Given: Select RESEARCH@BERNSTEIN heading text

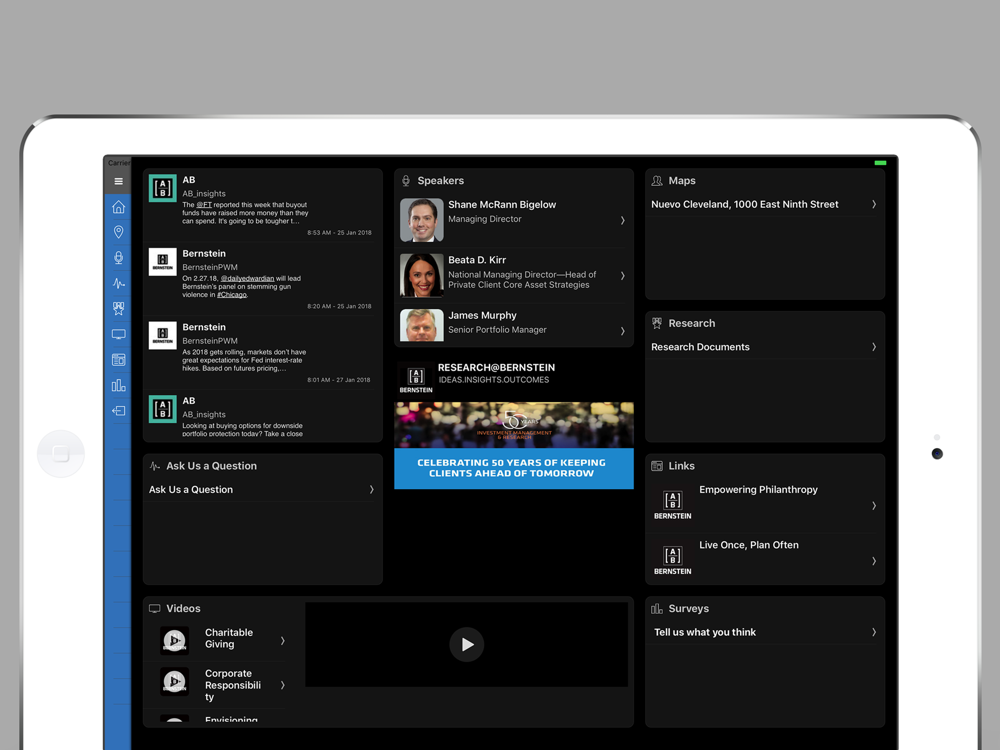Looking at the screenshot, I should [x=496, y=367].
